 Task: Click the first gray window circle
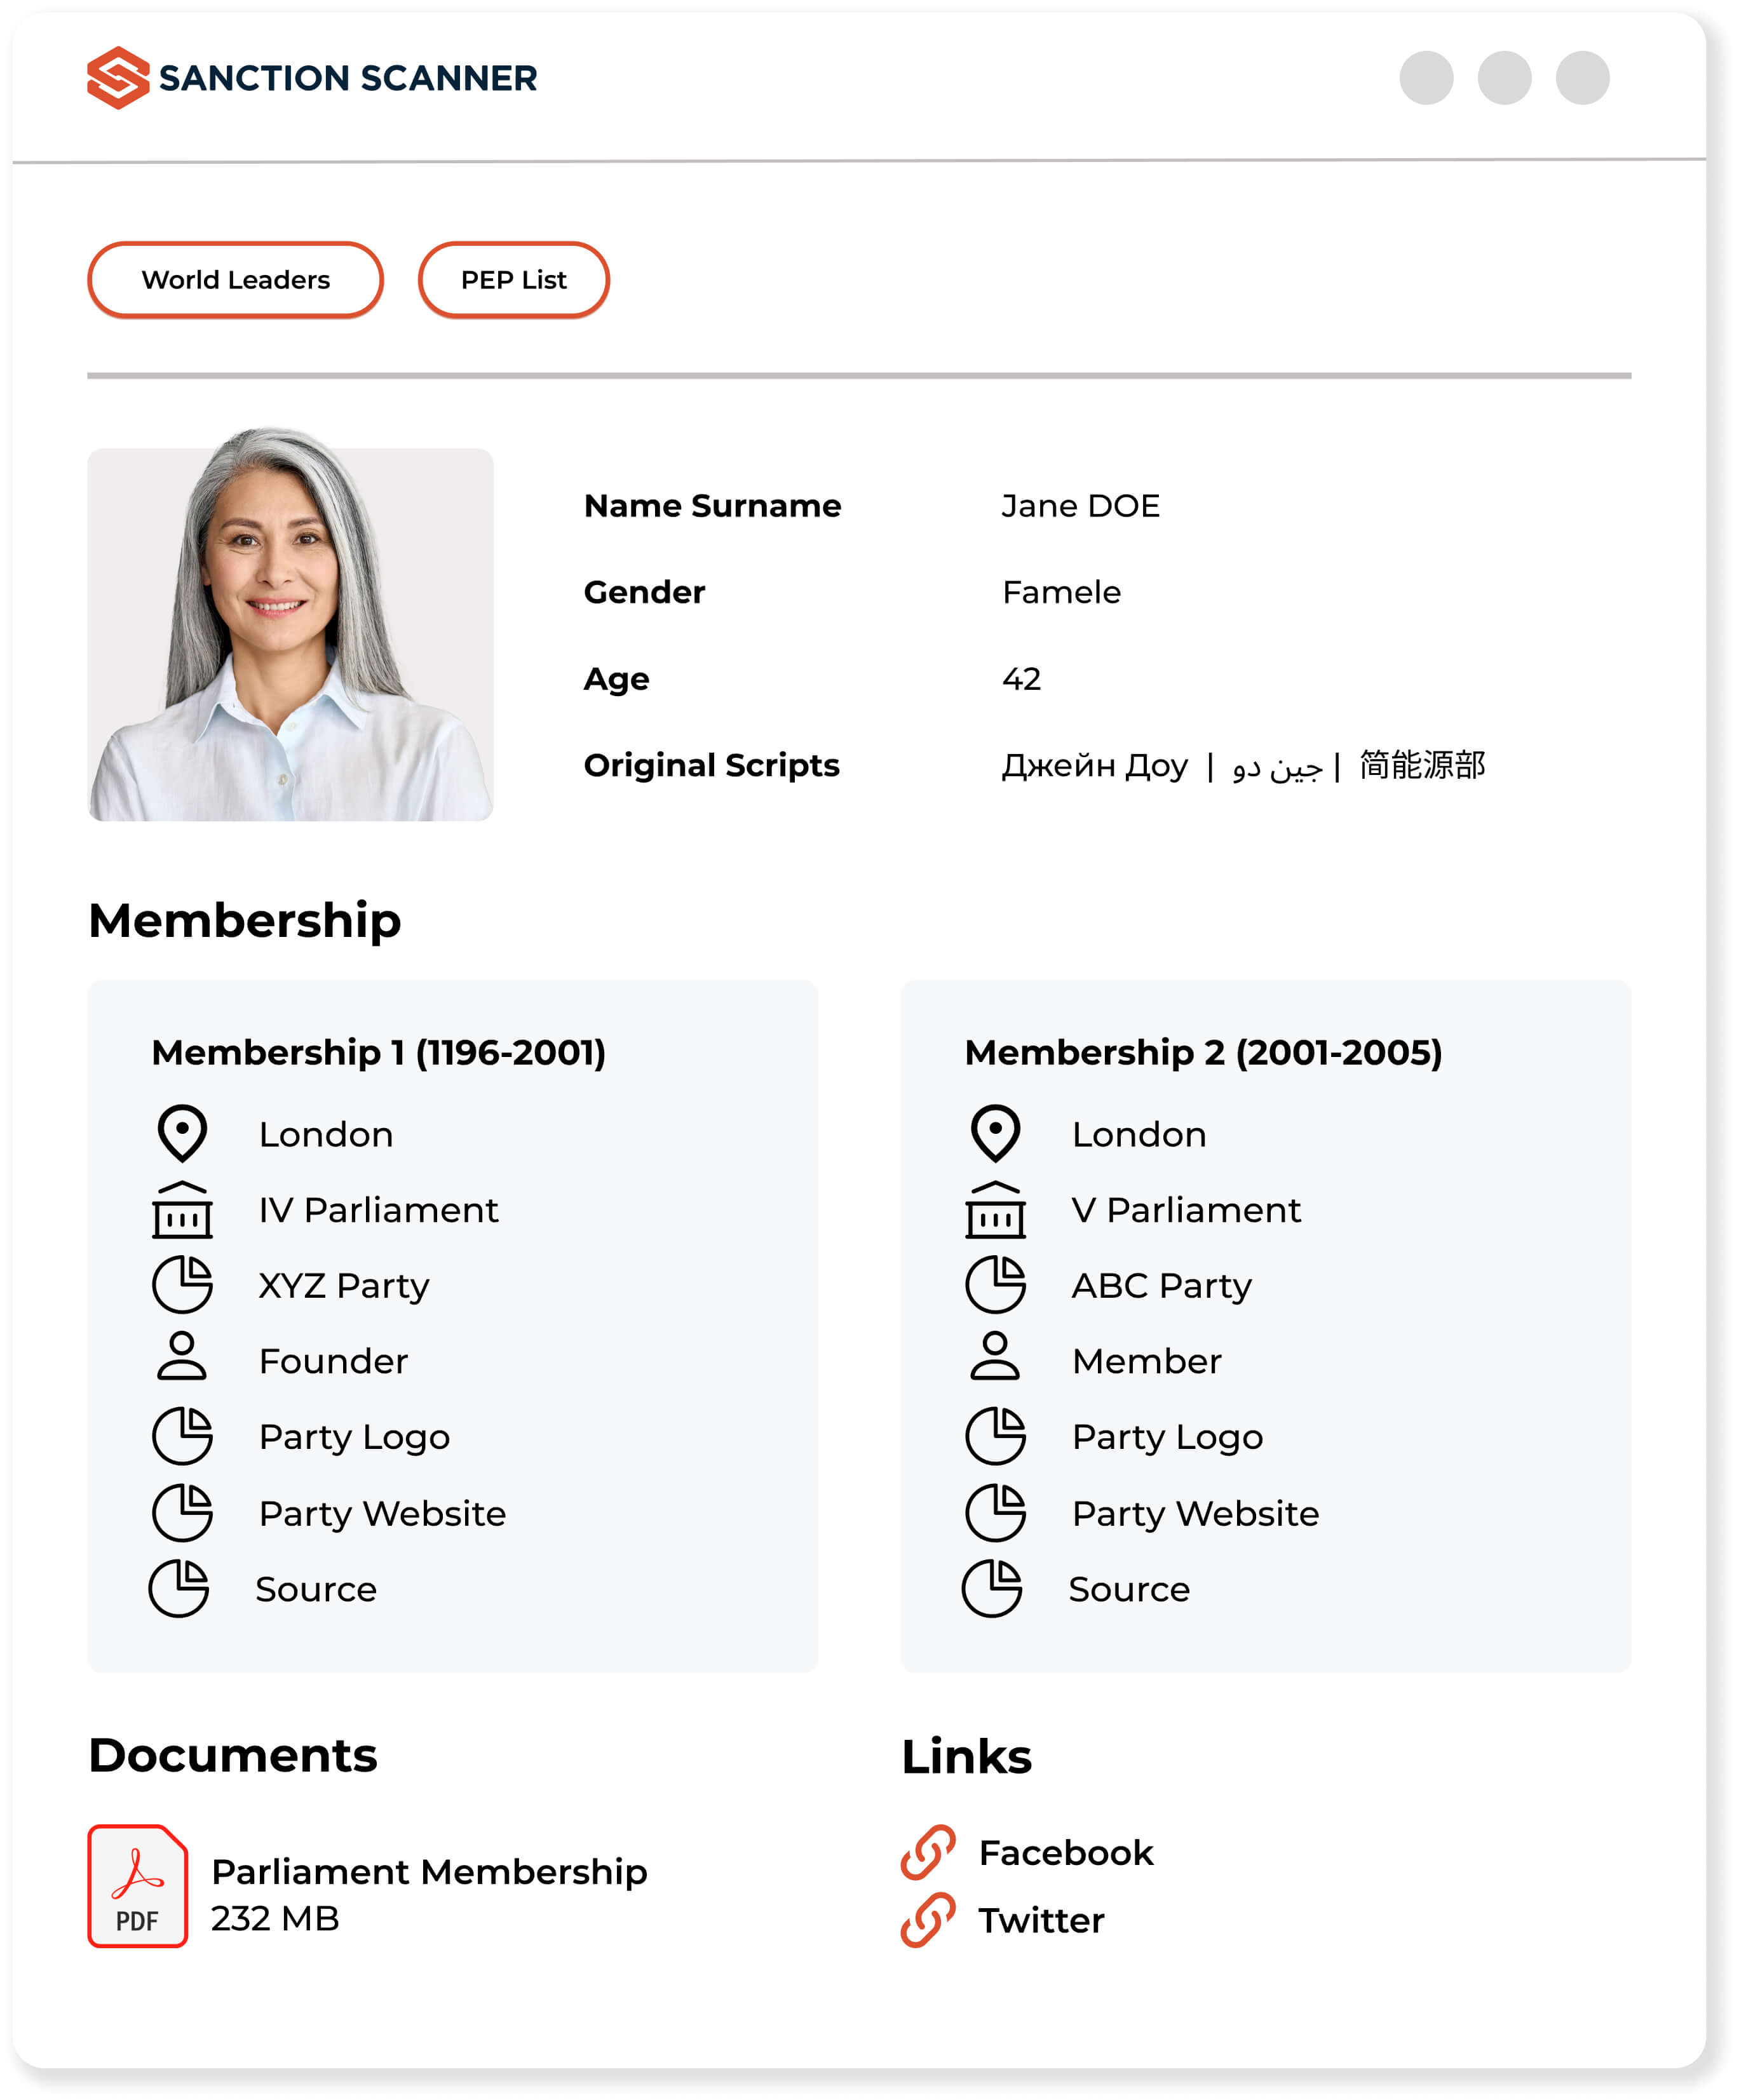pyautogui.click(x=1426, y=78)
